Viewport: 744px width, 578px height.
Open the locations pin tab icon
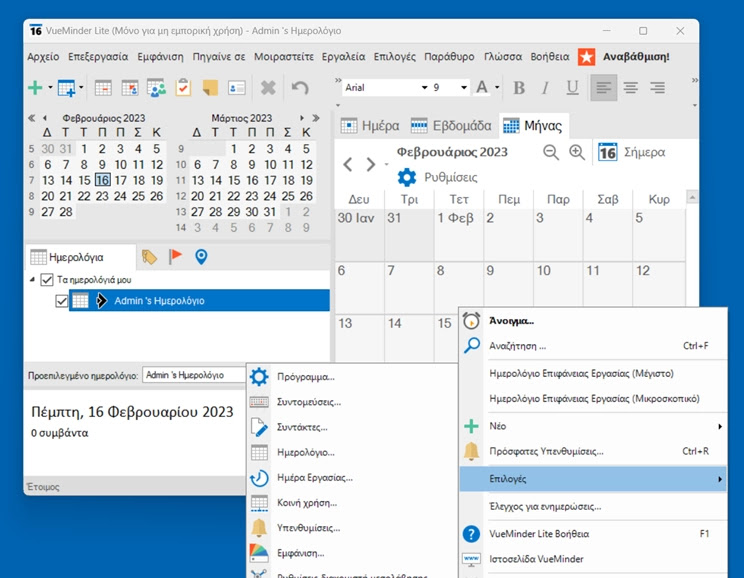201,257
